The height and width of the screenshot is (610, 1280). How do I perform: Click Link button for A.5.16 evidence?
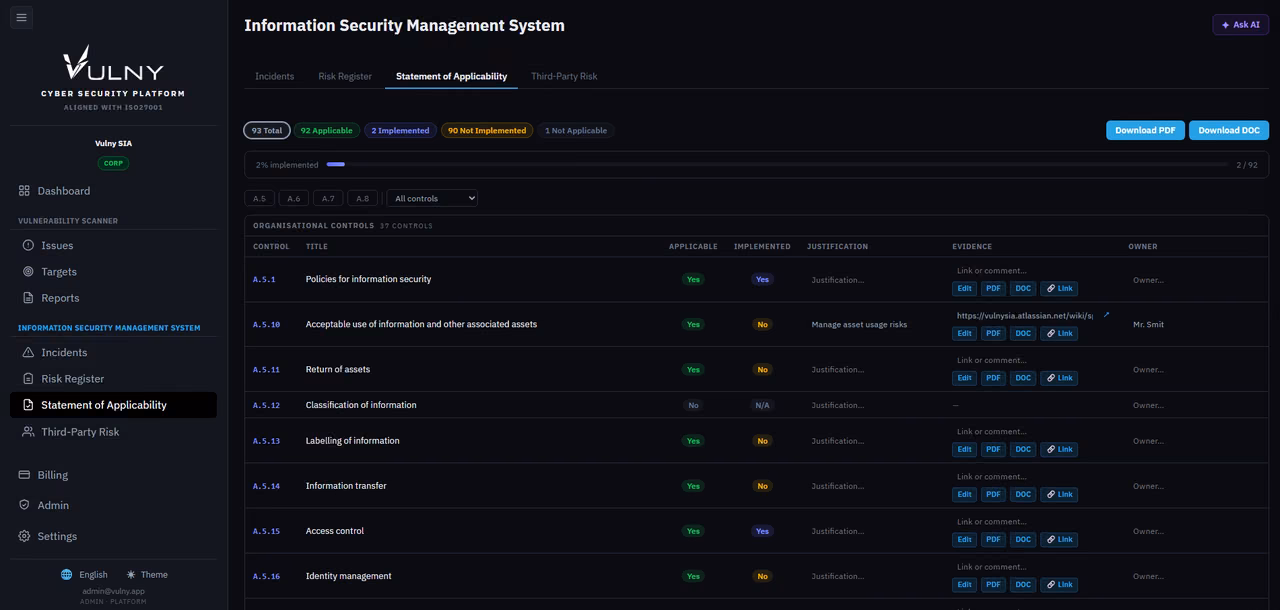[1059, 585]
